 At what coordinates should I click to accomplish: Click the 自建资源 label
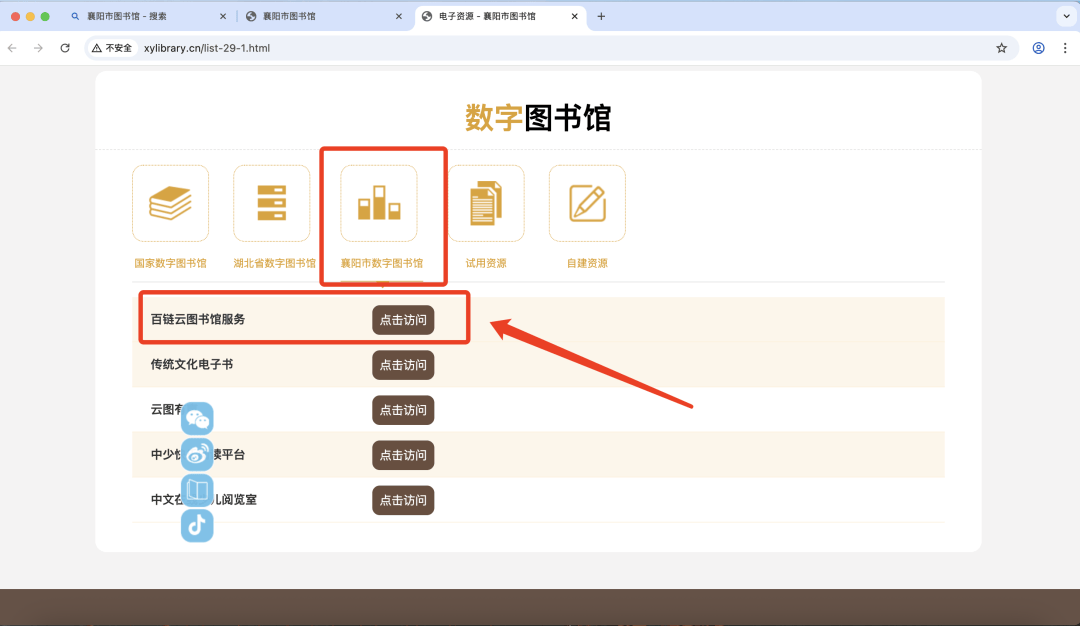[x=588, y=263]
